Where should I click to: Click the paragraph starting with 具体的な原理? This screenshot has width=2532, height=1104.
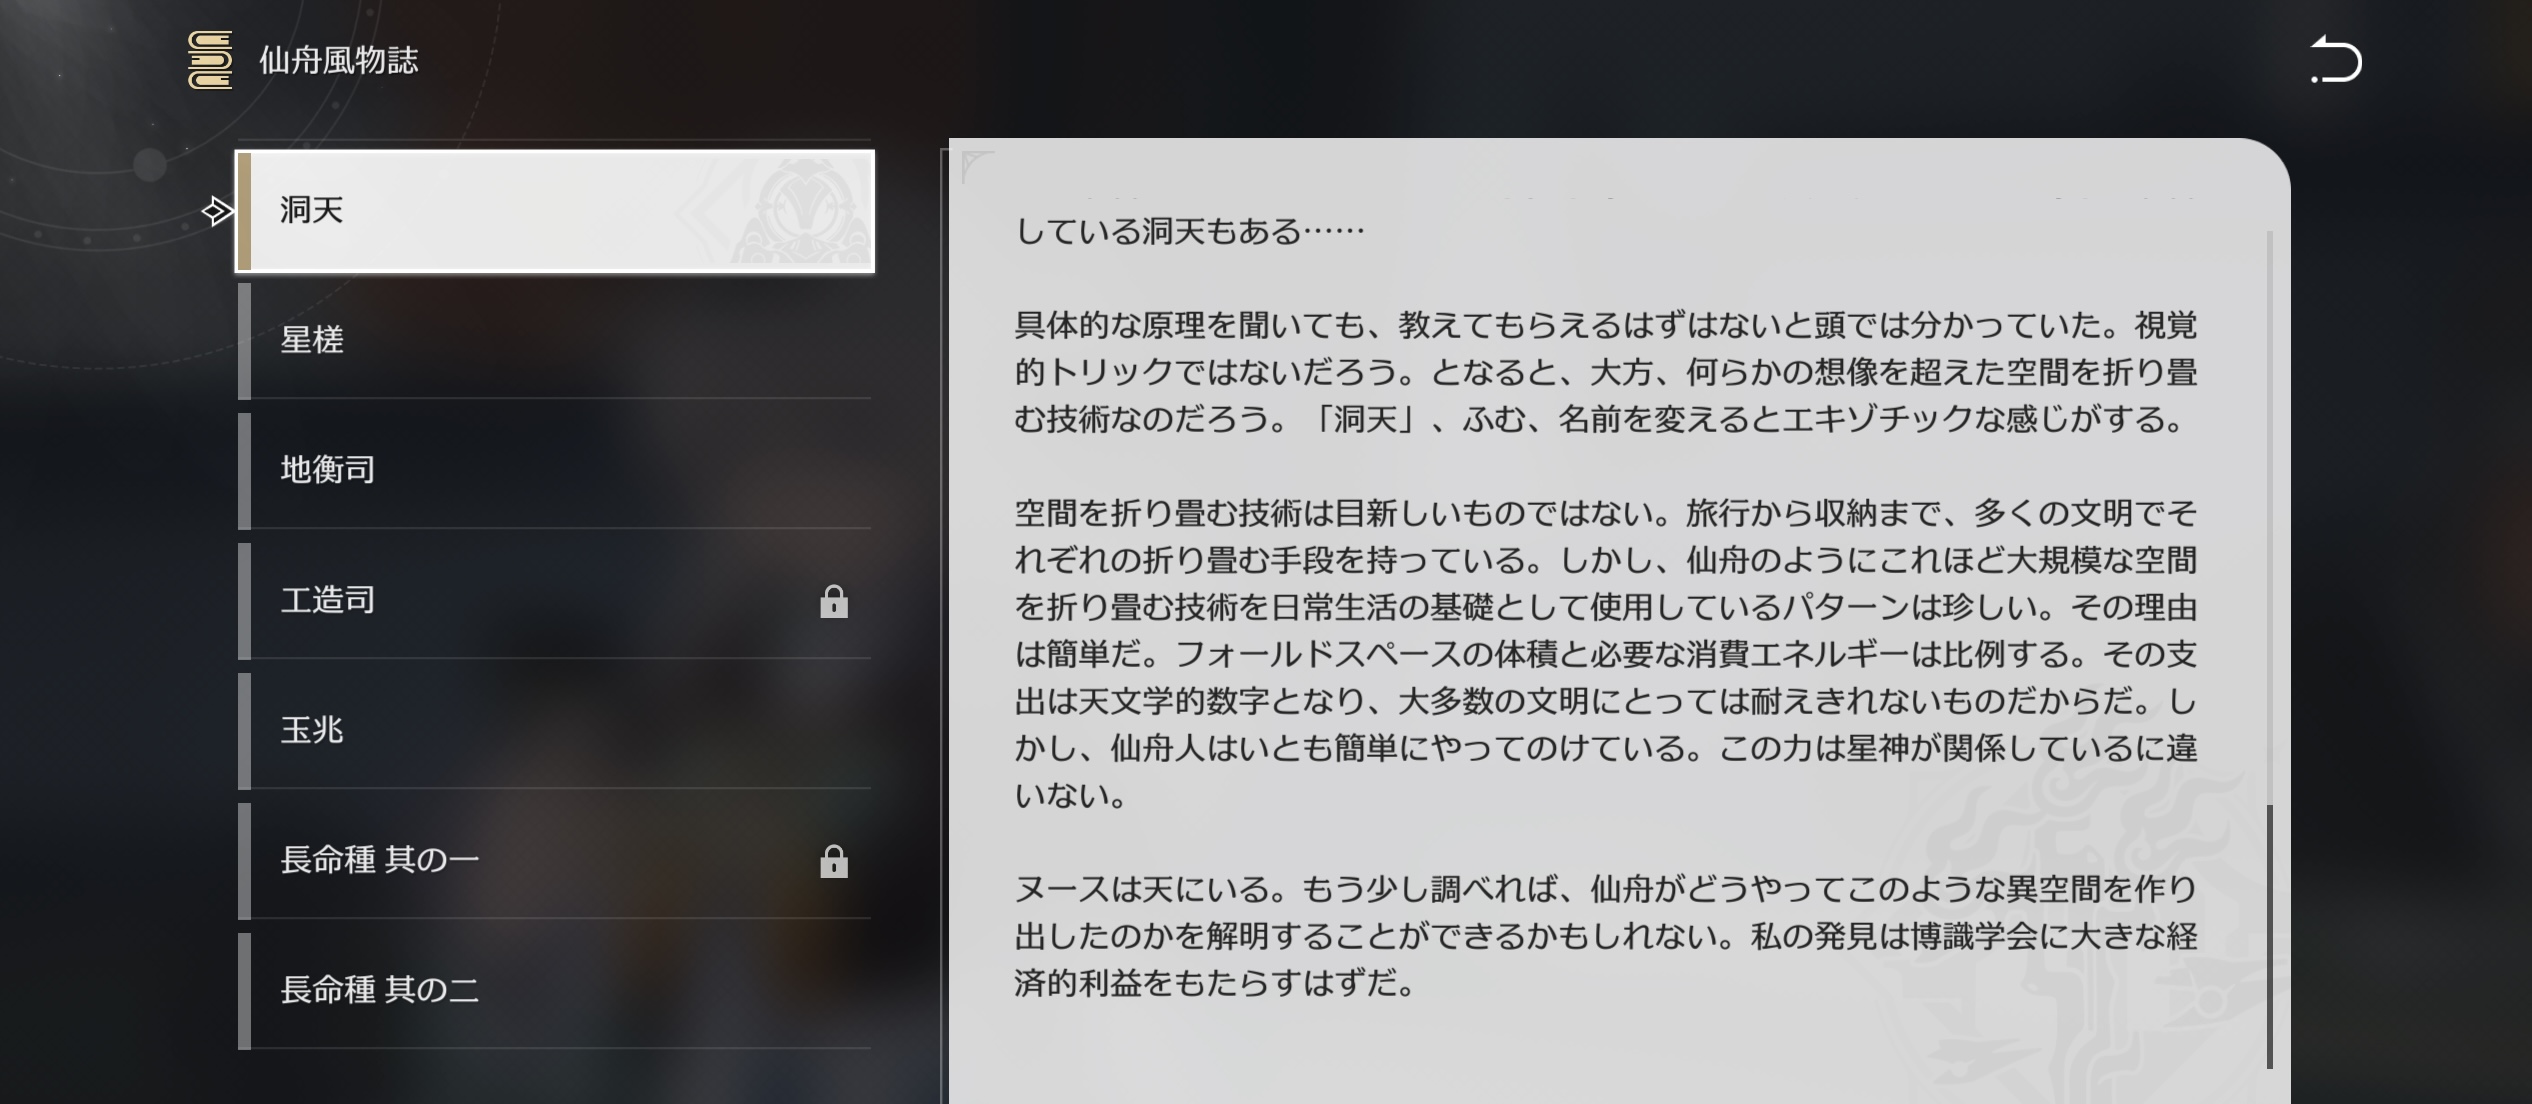point(1604,372)
